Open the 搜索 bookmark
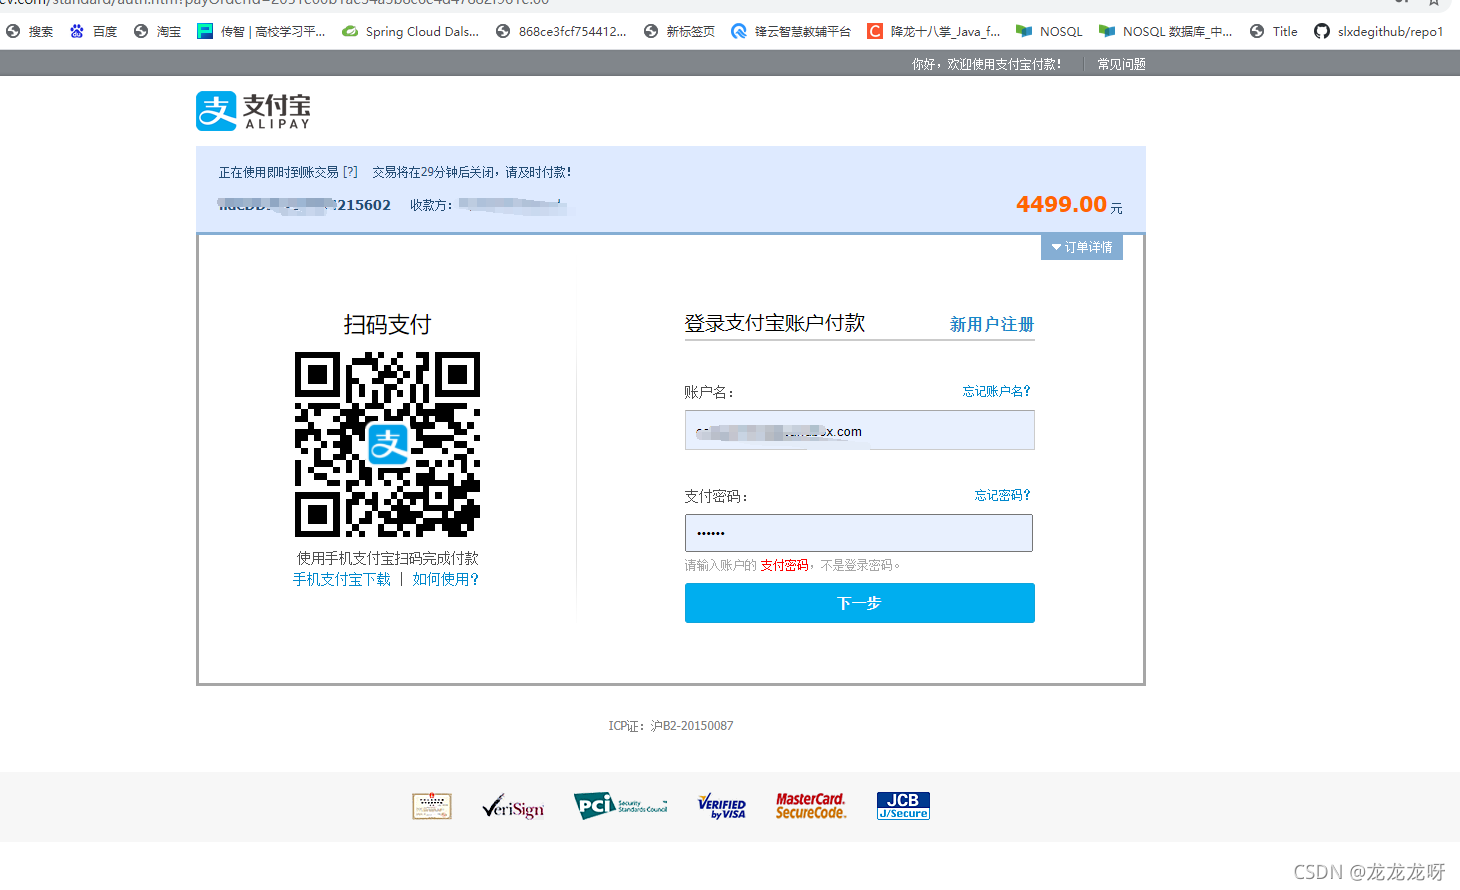1460x890 pixels. (x=30, y=32)
